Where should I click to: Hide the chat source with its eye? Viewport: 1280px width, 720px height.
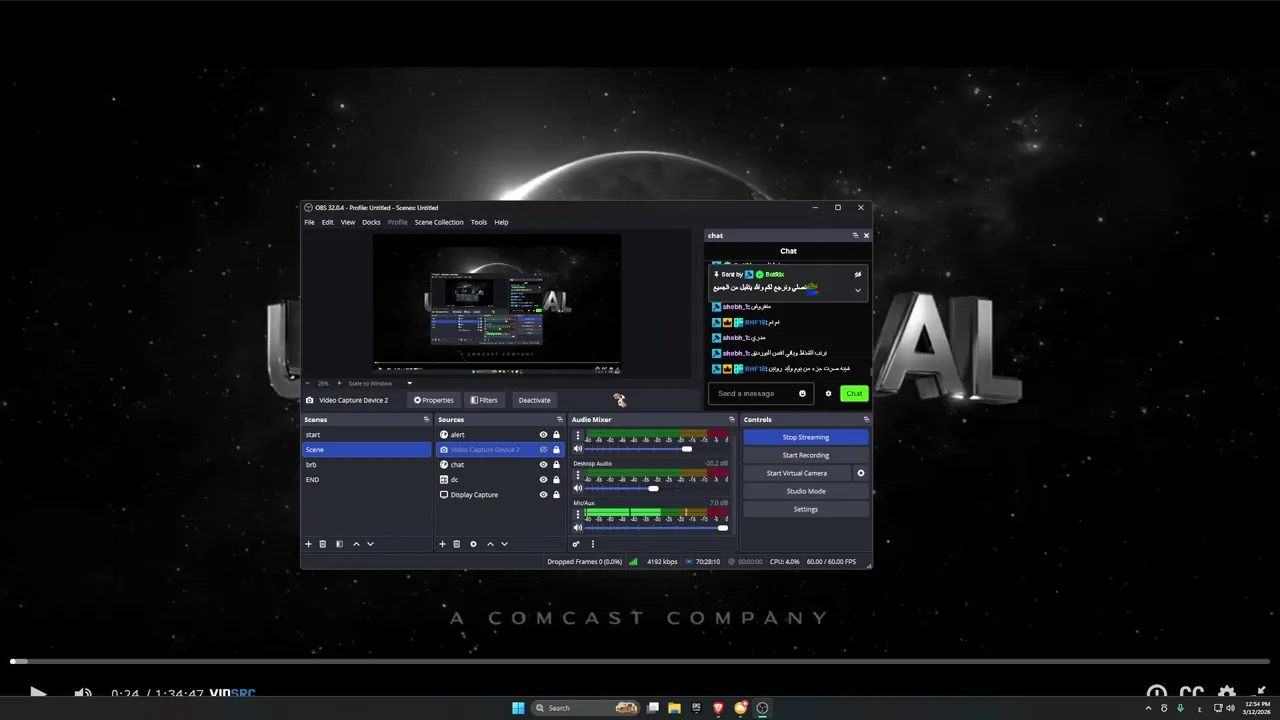point(543,465)
